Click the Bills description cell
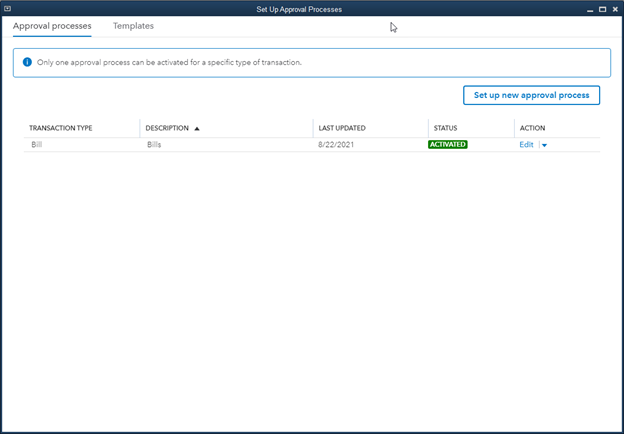The width and height of the screenshot is (624, 434). pyautogui.click(x=154, y=145)
